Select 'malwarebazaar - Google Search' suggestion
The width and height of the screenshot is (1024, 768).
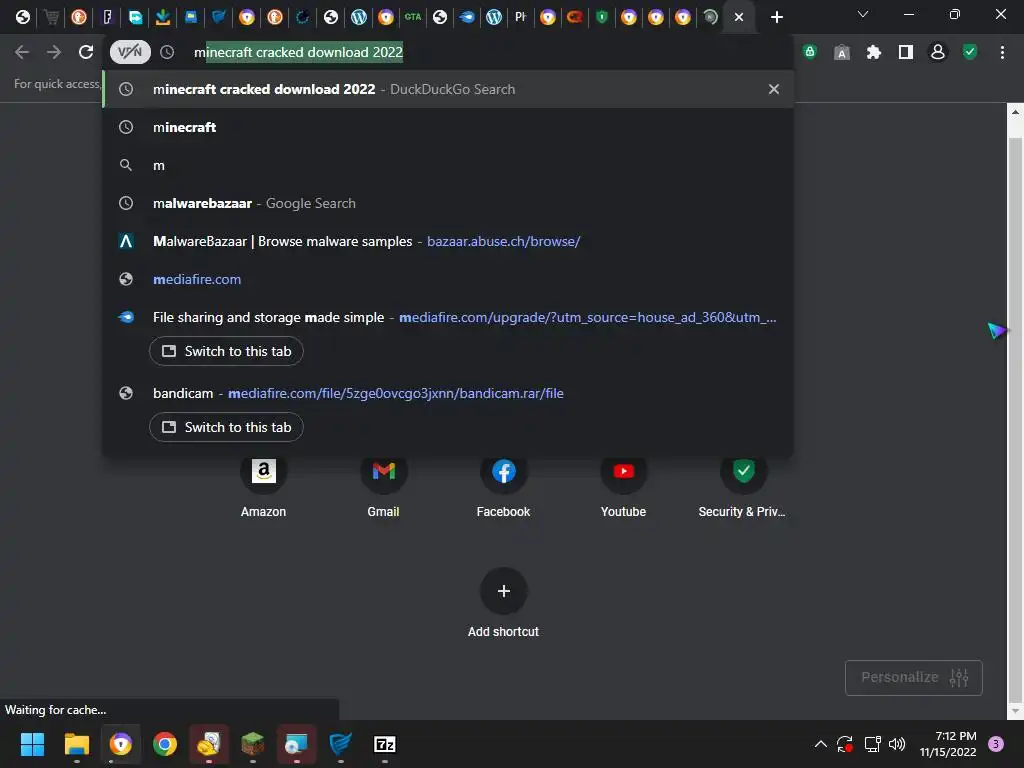coord(448,203)
